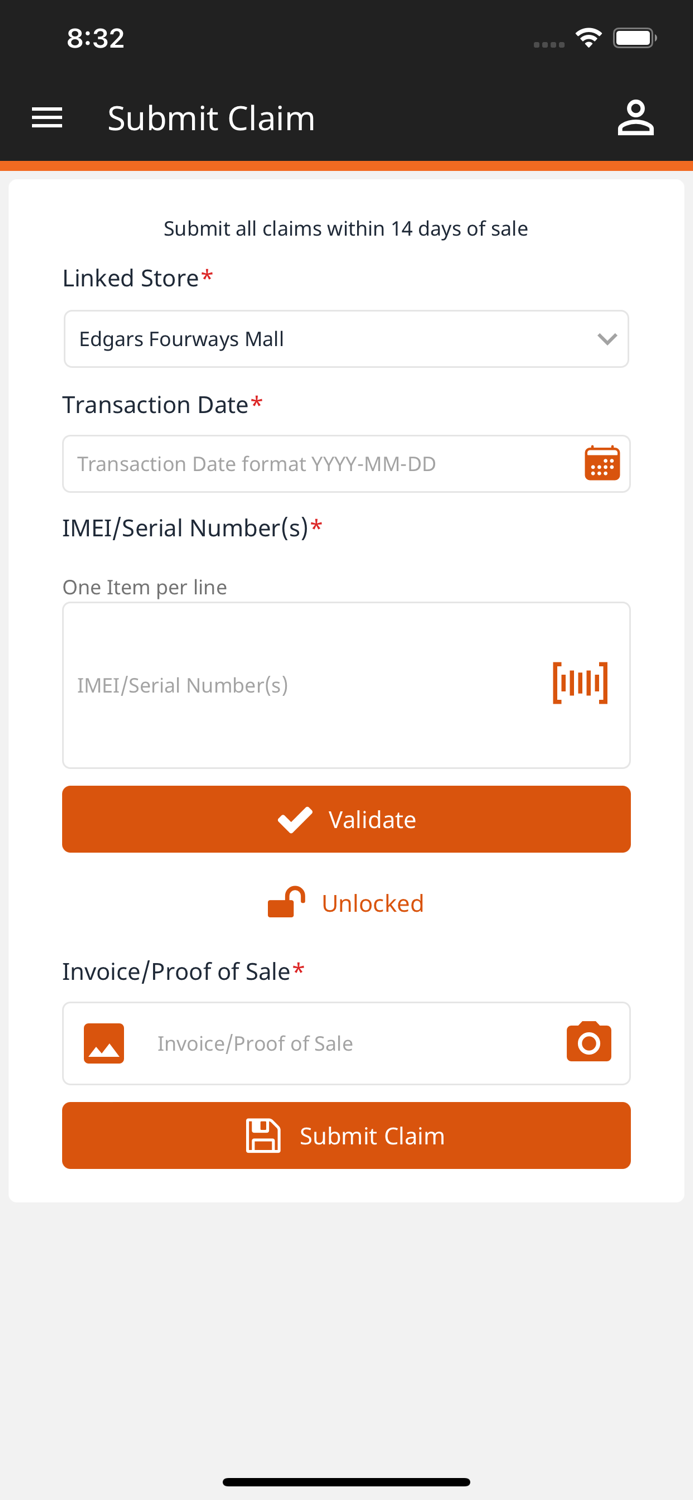
Task: Scan a barcode using the barcode icon
Action: pyautogui.click(x=580, y=682)
